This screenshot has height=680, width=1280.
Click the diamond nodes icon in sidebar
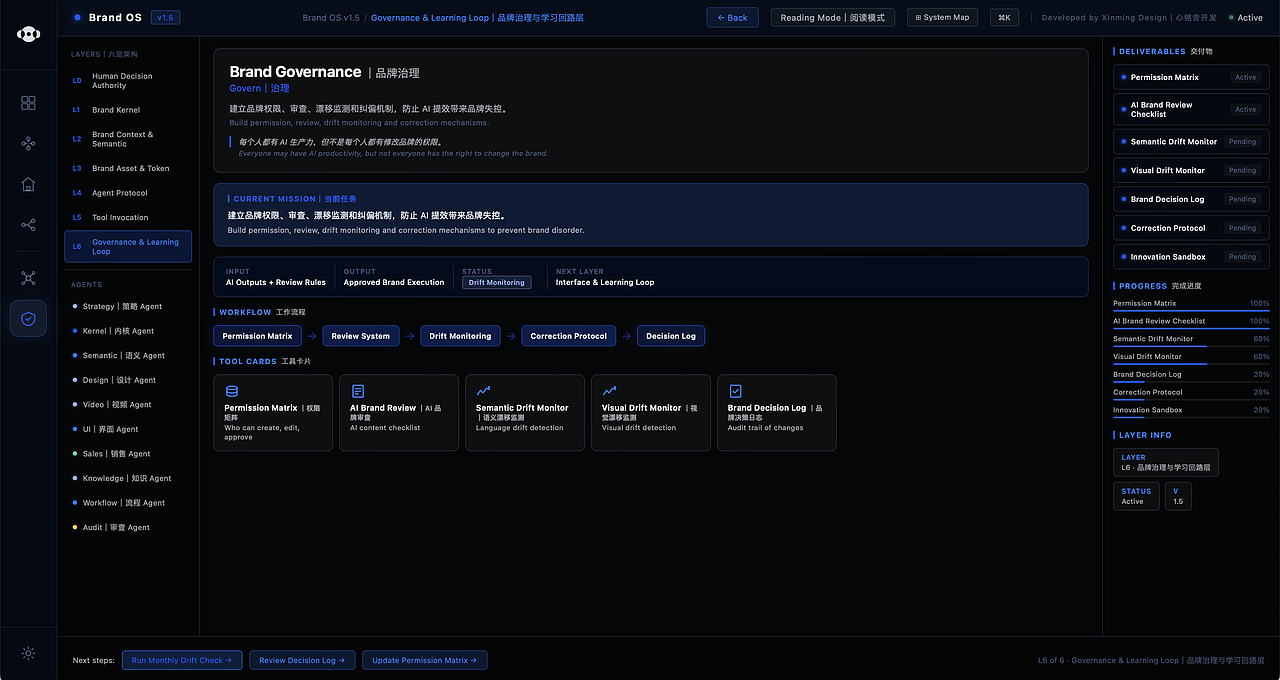(28, 144)
